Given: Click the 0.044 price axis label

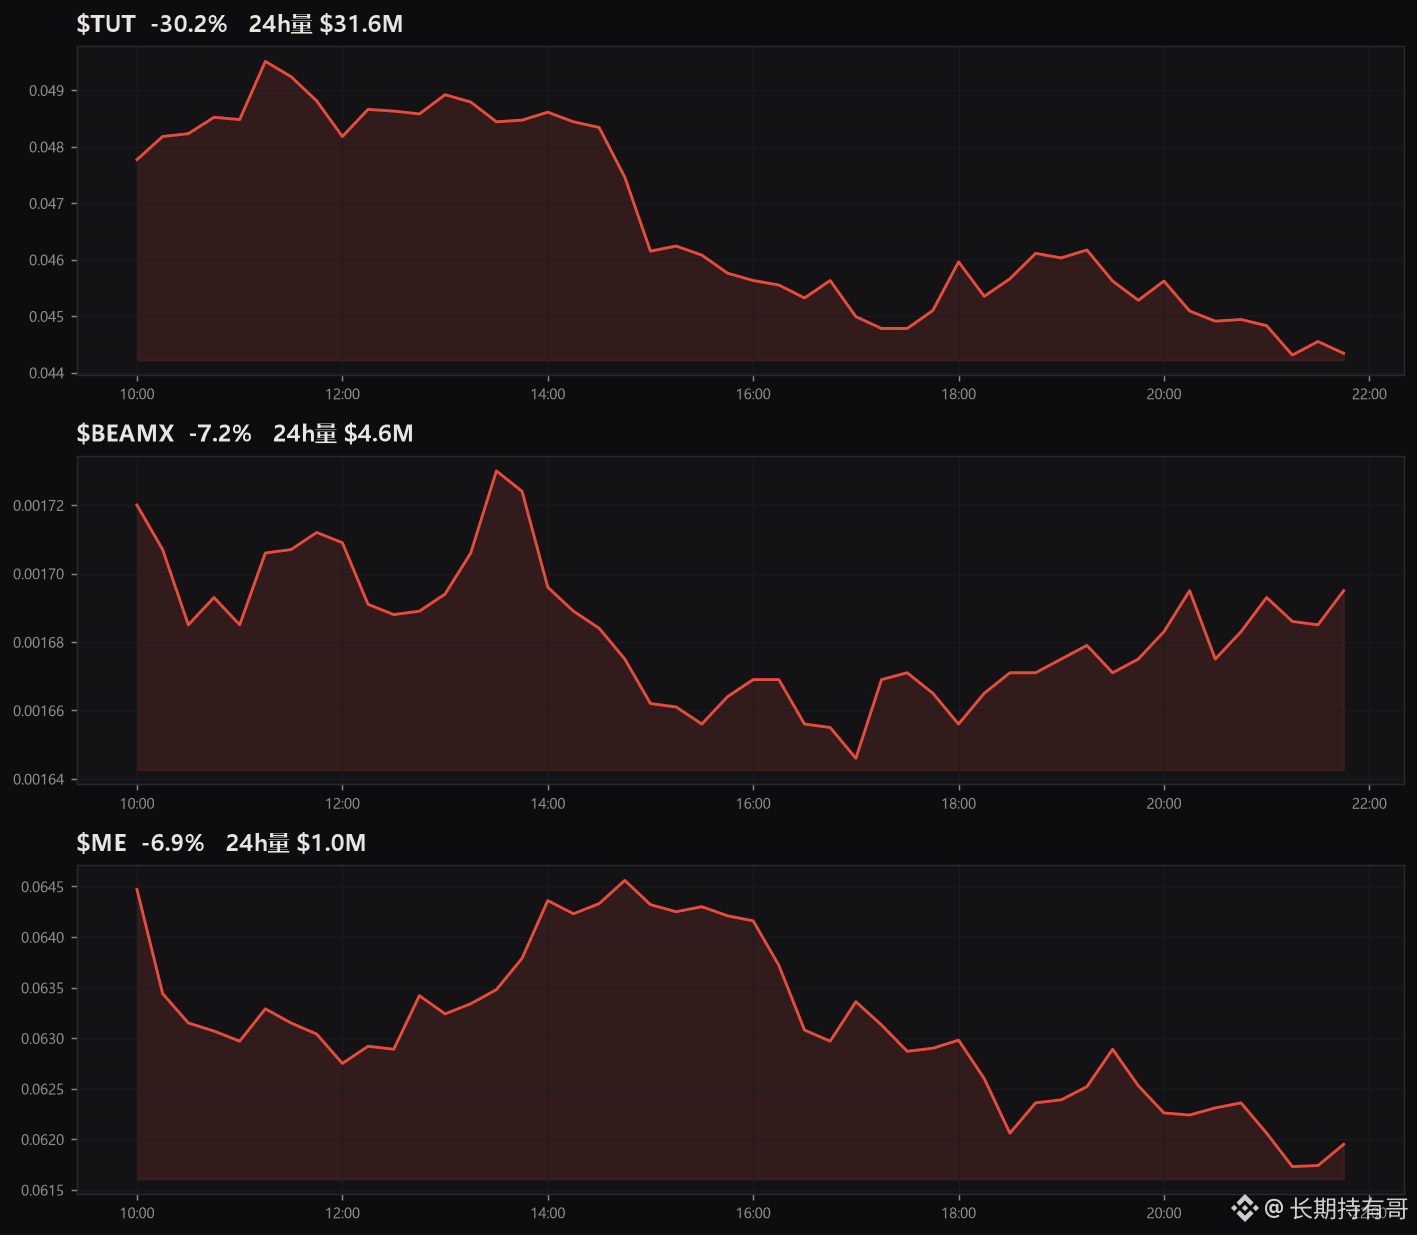Looking at the screenshot, I should (x=46, y=373).
